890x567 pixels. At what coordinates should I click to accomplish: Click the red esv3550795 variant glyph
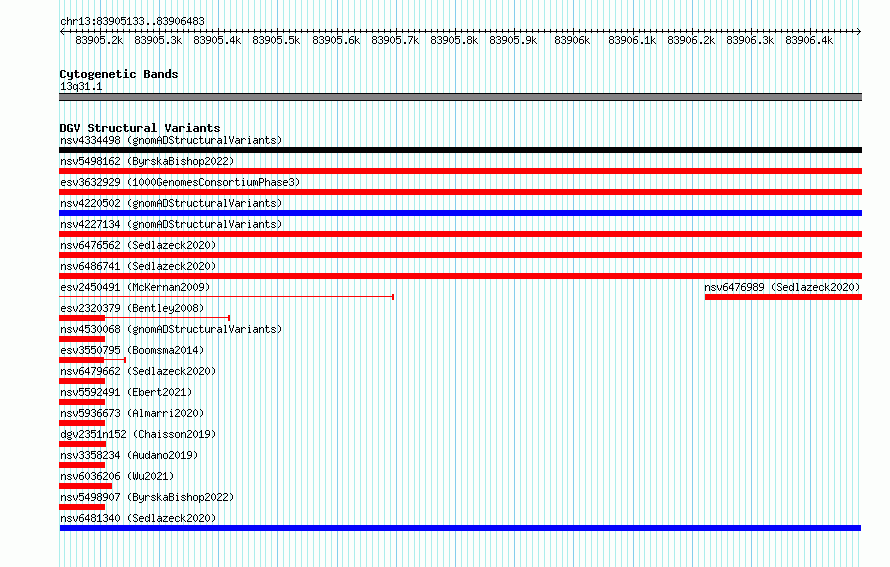(92, 360)
